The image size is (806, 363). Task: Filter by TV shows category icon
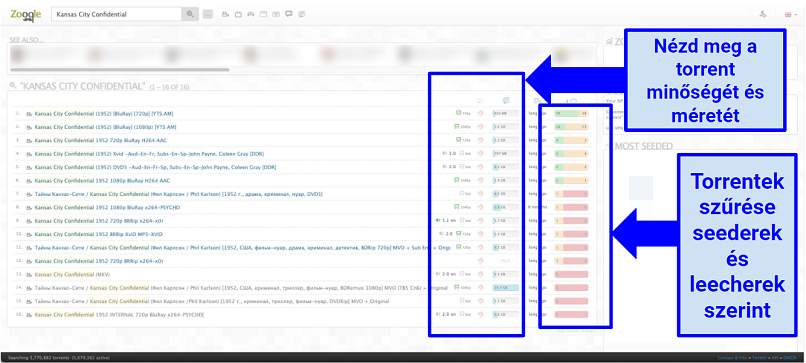(238, 14)
